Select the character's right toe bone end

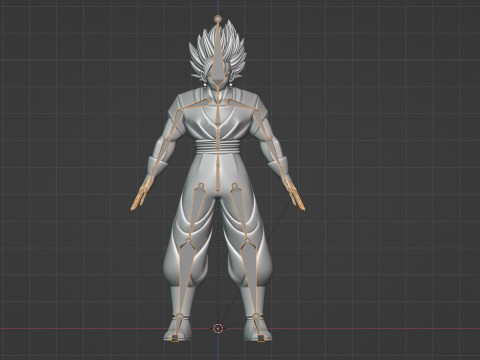click(x=174, y=338)
